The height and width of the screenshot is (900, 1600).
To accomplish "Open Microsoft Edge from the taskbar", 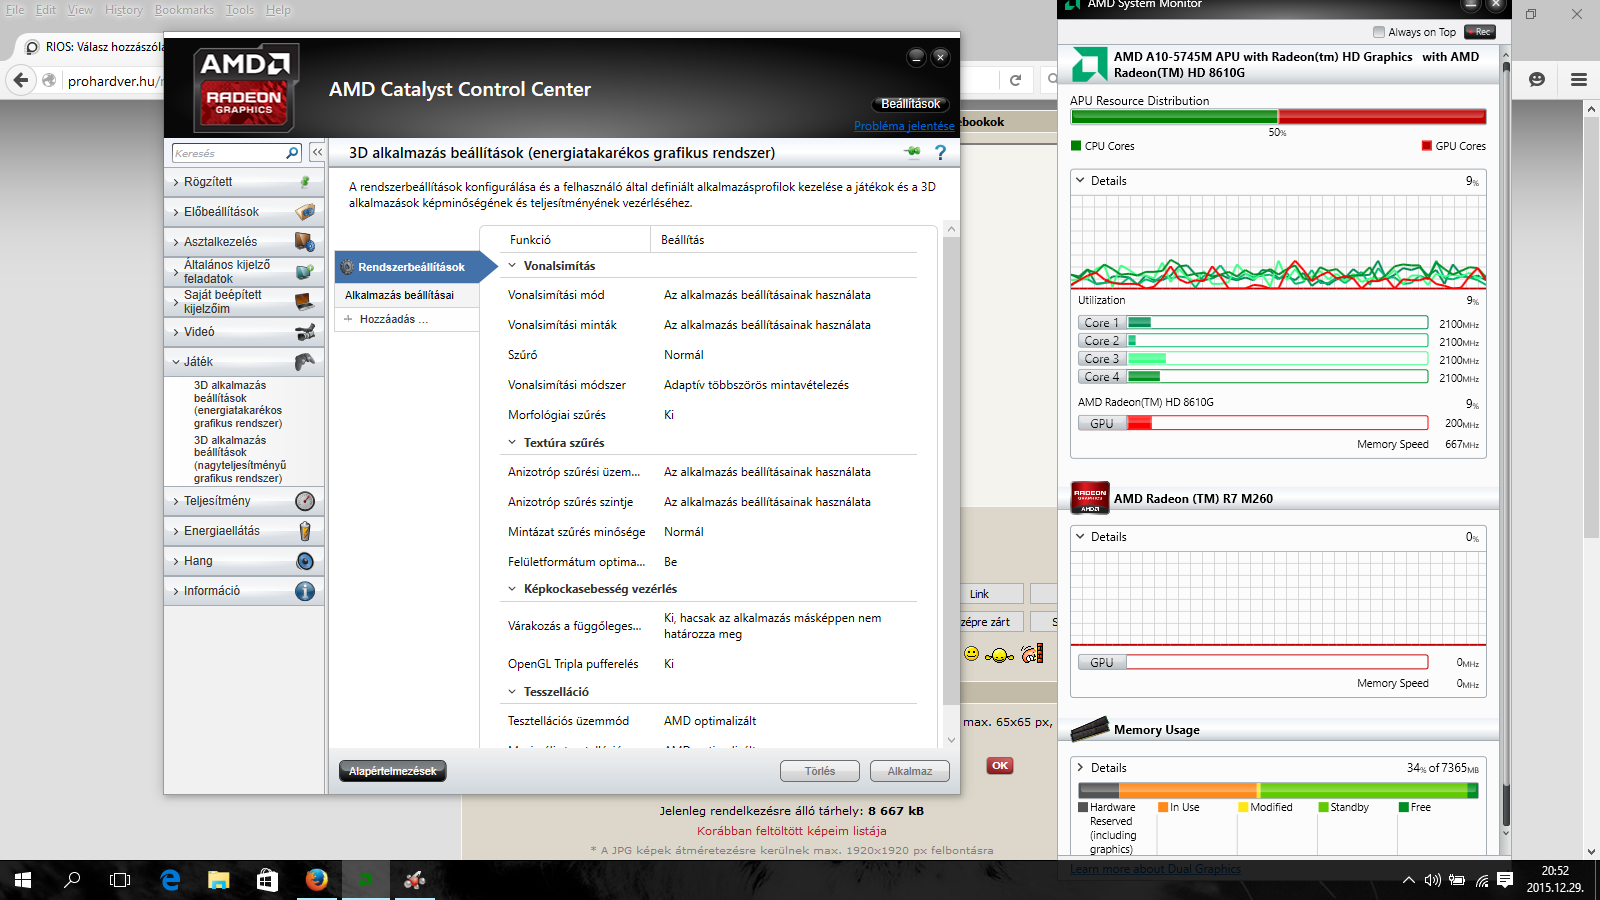I will [170, 880].
